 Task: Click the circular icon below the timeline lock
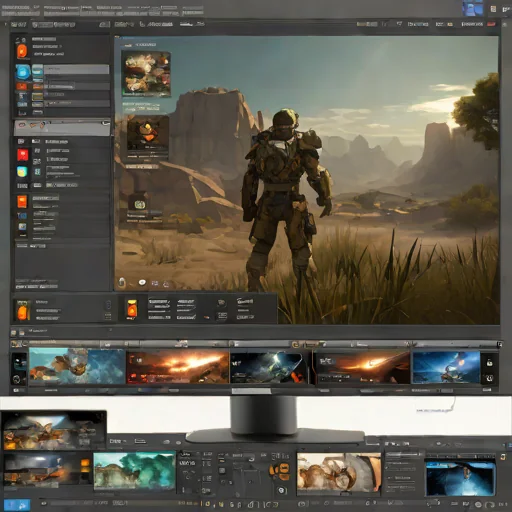pyautogui.click(x=489, y=378)
